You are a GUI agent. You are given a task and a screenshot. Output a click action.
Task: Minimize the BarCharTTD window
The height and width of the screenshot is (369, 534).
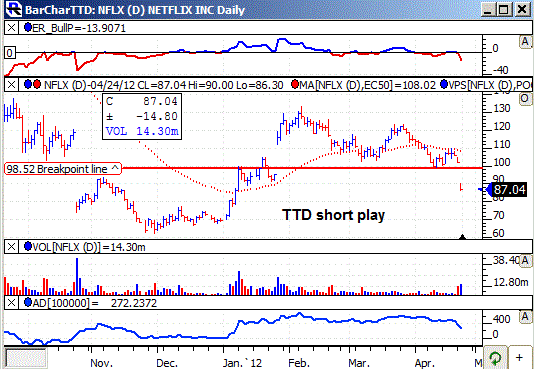pyautogui.click(x=487, y=9)
